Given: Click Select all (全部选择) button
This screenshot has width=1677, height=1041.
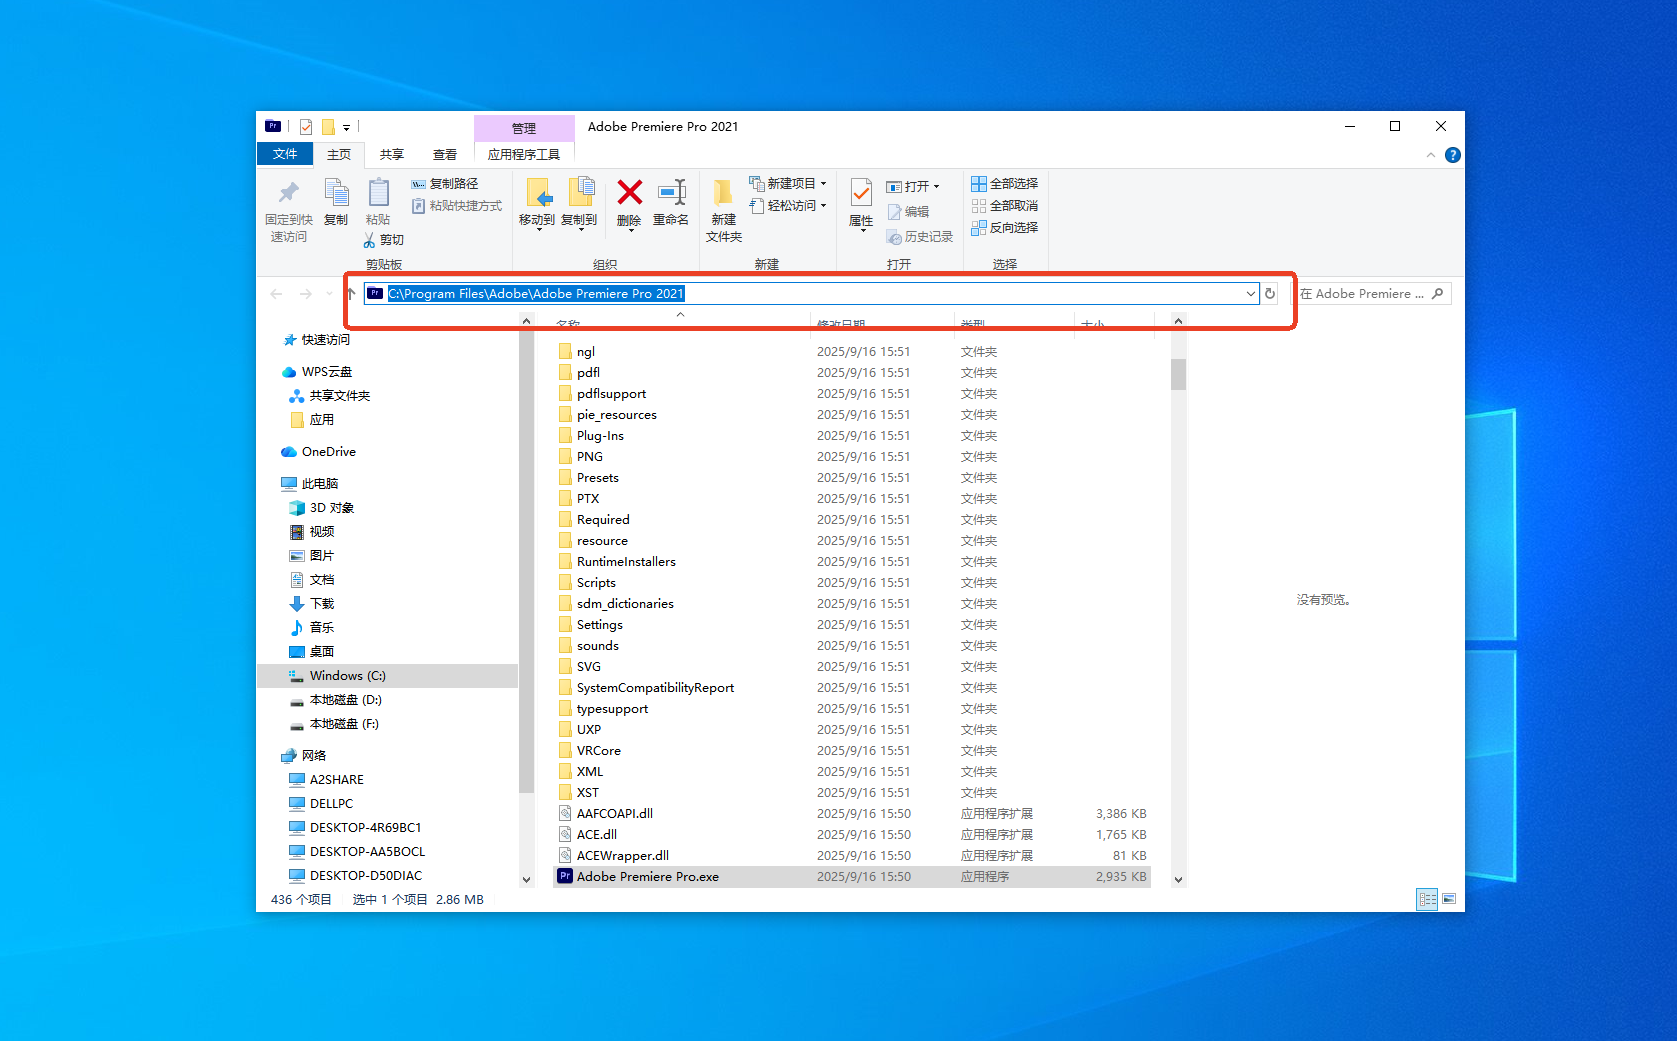Looking at the screenshot, I should click(1005, 184).
